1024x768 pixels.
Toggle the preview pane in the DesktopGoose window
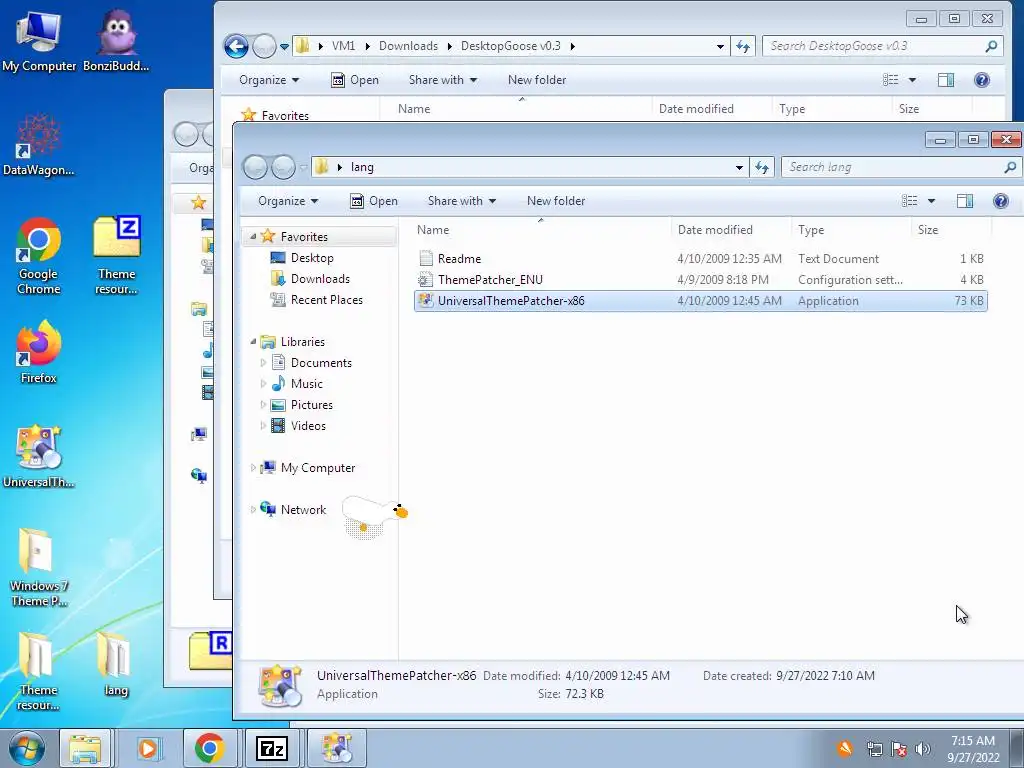pyautogui.click(x=946, y=80)
